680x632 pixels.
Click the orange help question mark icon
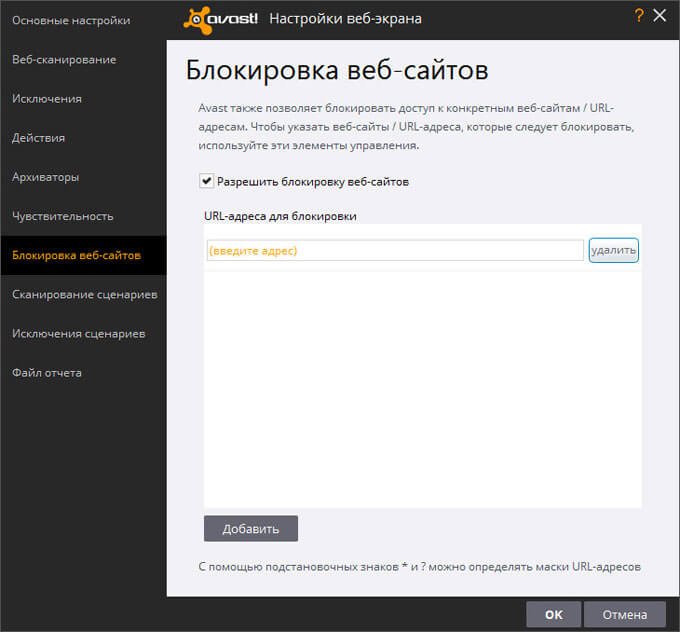[x=638, y=16]
